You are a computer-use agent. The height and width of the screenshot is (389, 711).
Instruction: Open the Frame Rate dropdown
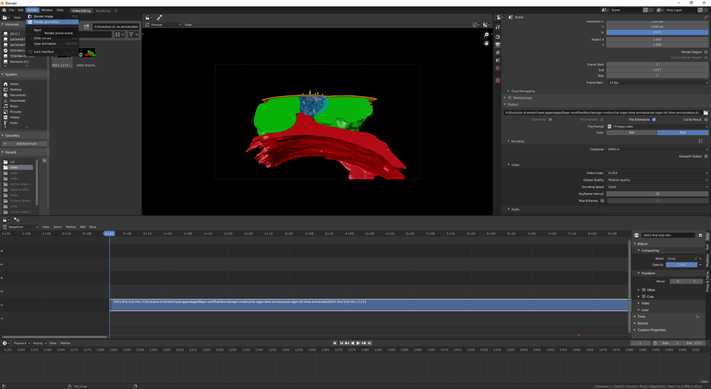pyautogui.click(x=657, y=83)
